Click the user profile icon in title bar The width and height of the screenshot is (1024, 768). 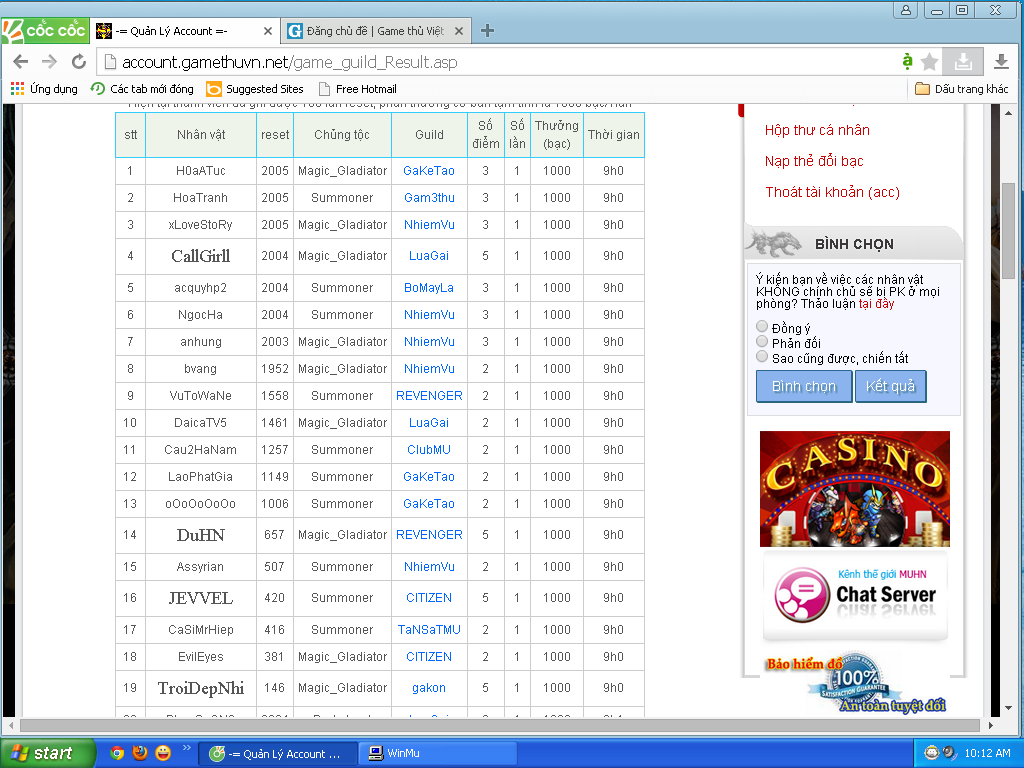pos(906,10)
